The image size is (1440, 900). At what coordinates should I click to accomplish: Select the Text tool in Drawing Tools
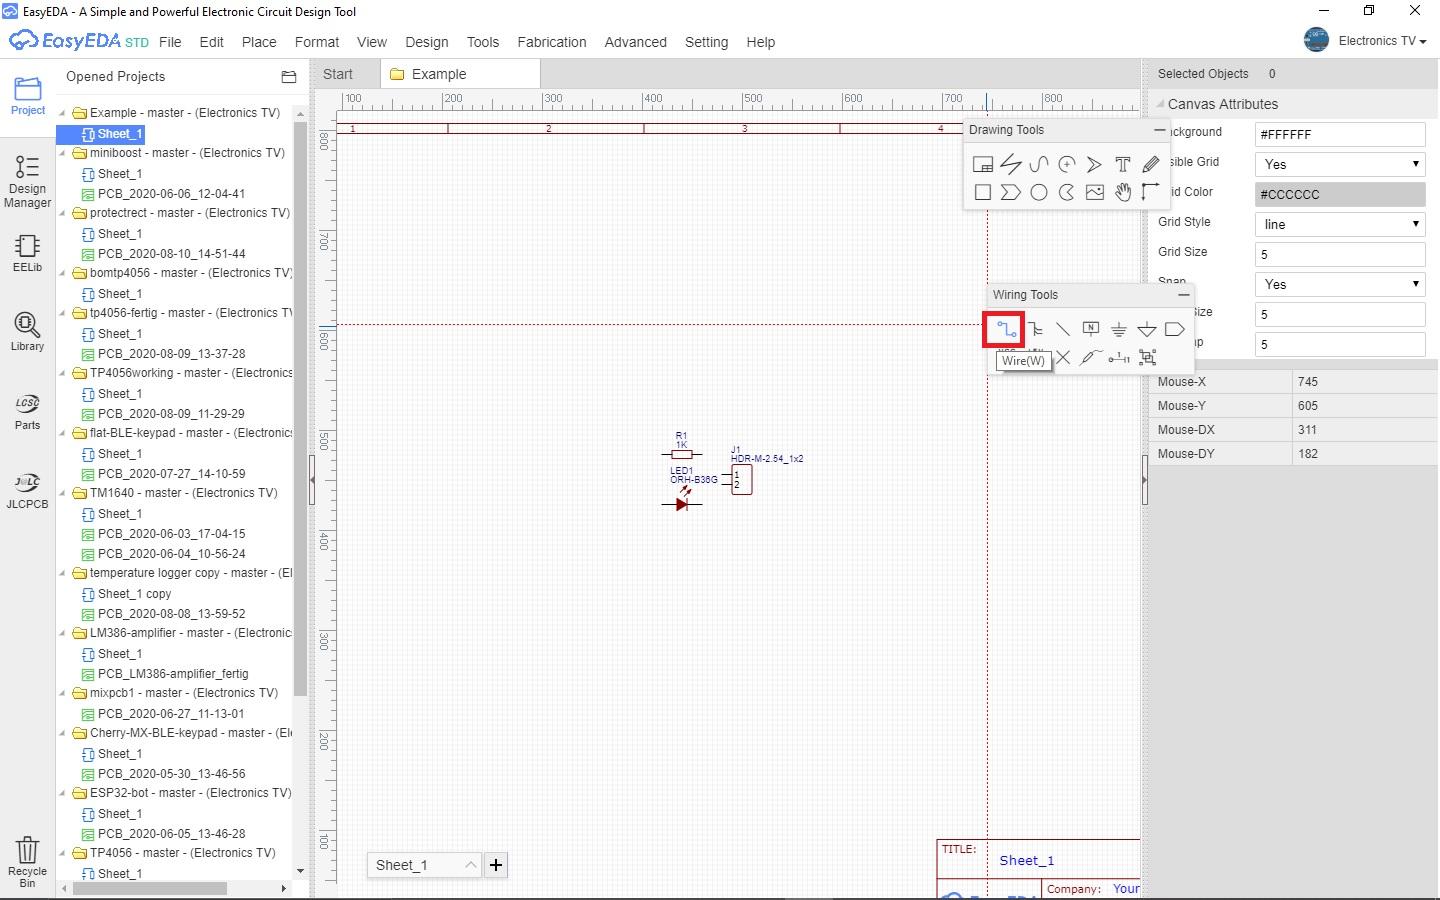[x=1123, y=164]
